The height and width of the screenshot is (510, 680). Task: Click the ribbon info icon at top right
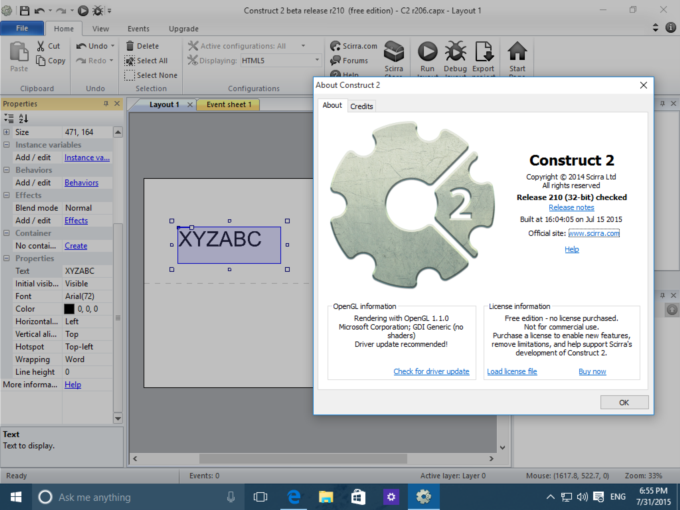[x=670, y=28]
